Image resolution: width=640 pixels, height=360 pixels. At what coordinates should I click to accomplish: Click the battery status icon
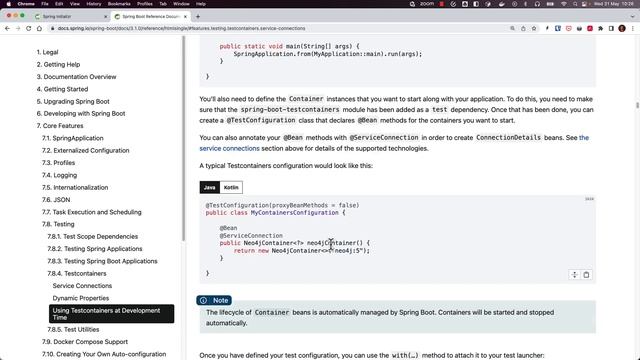[x=550, y=4]
